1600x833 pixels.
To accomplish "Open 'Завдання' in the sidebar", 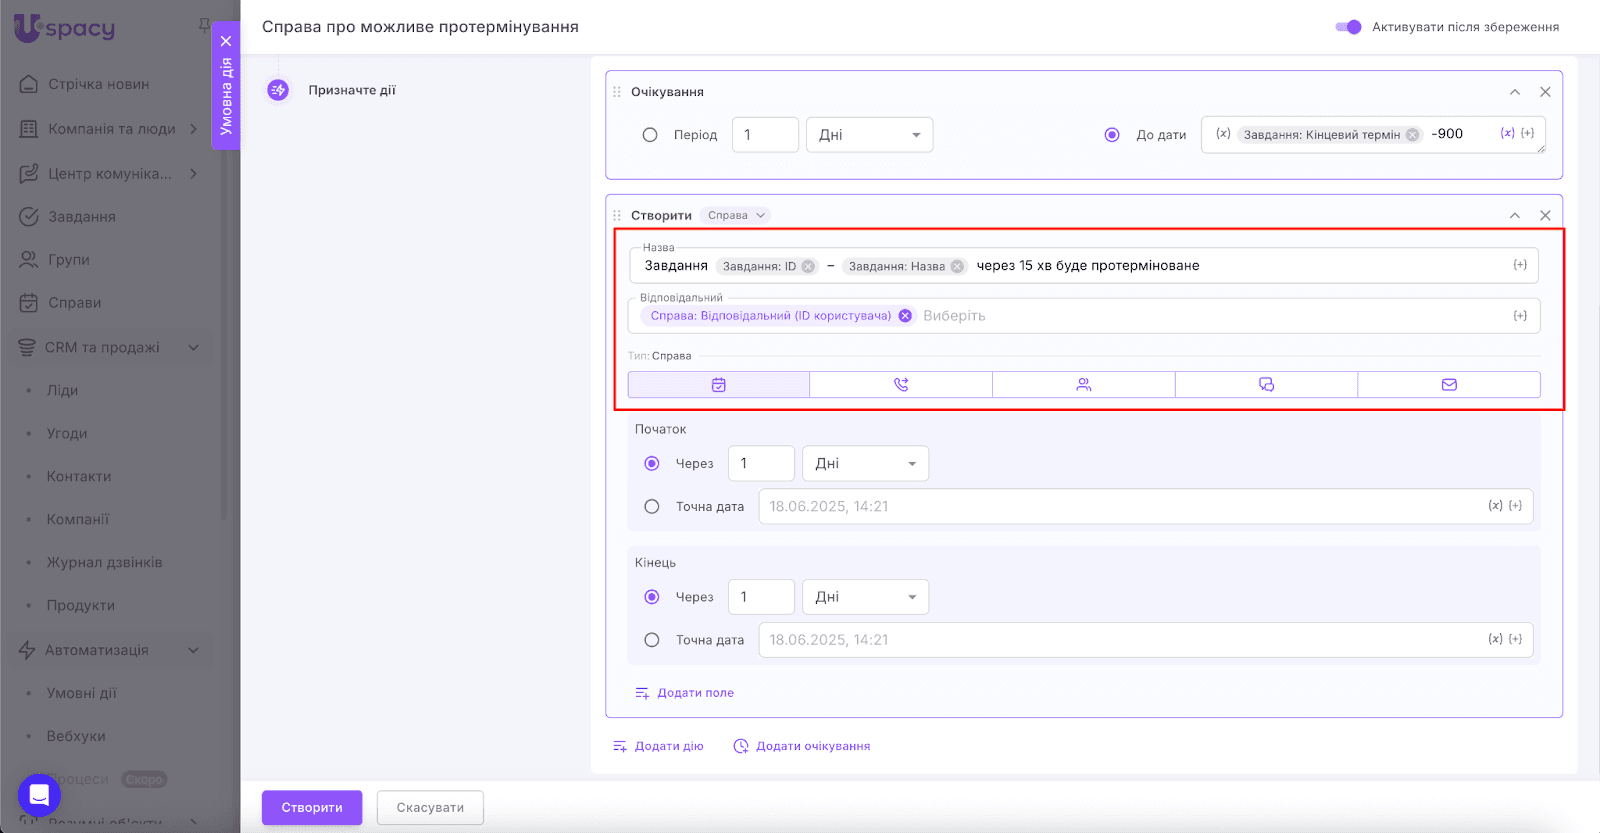I will click(x=82, y=217).
